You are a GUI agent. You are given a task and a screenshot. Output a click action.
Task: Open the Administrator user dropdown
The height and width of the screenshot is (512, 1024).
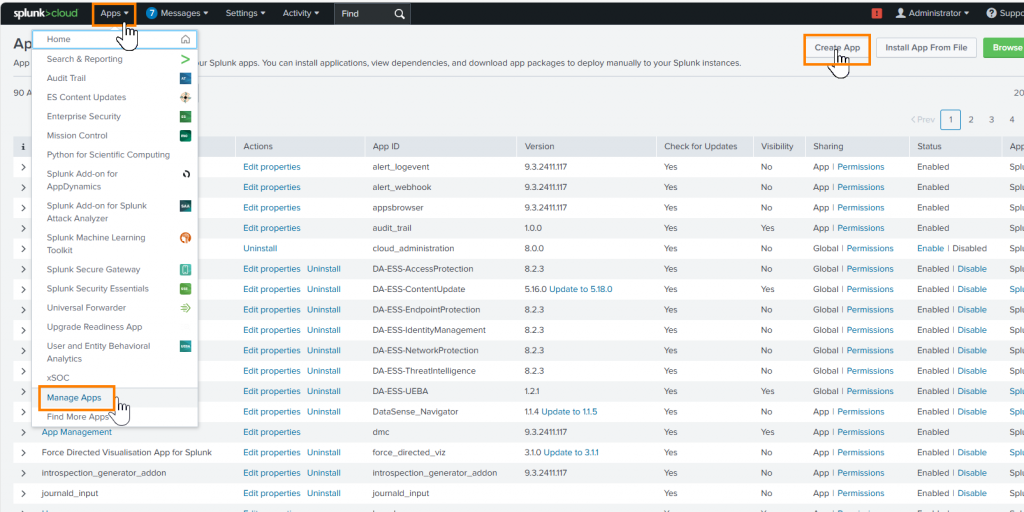[x=932, y=14]
